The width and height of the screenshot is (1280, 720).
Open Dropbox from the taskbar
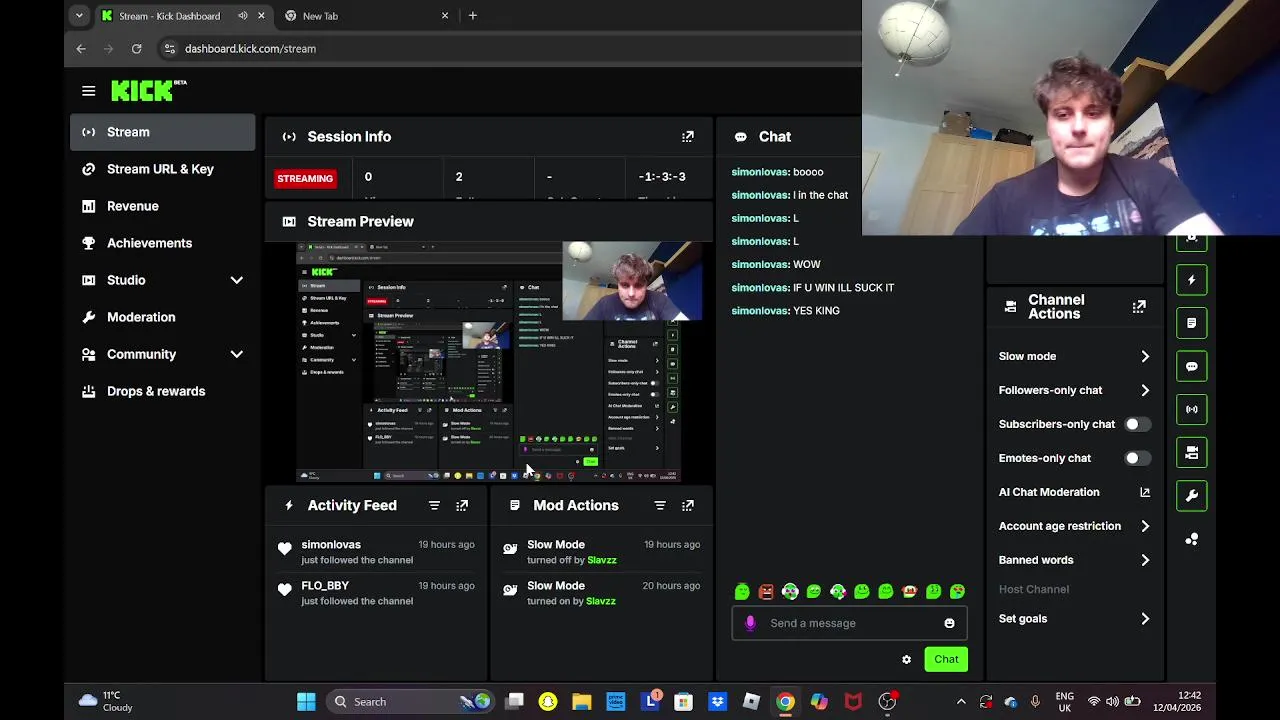coord(717,702)
